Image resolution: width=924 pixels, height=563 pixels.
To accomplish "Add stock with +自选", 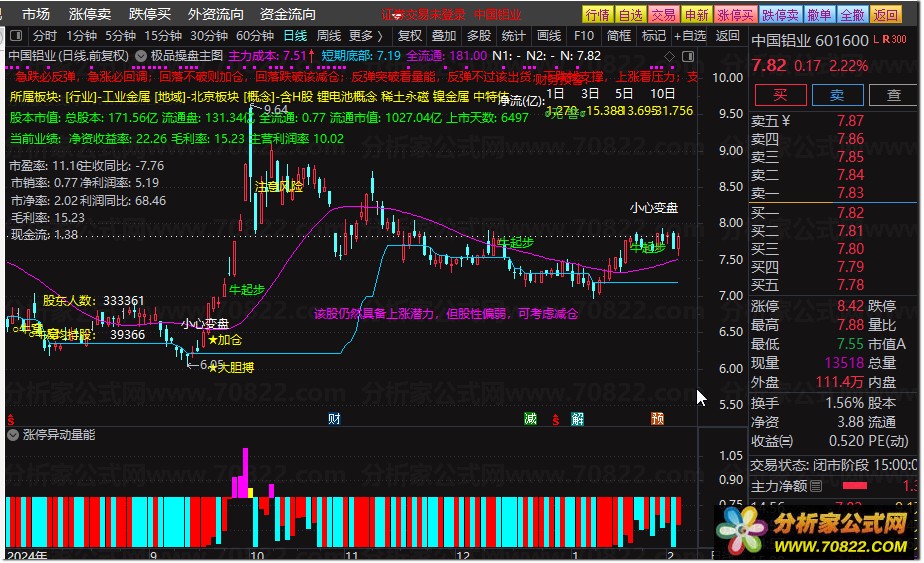I will coord(690,36).
